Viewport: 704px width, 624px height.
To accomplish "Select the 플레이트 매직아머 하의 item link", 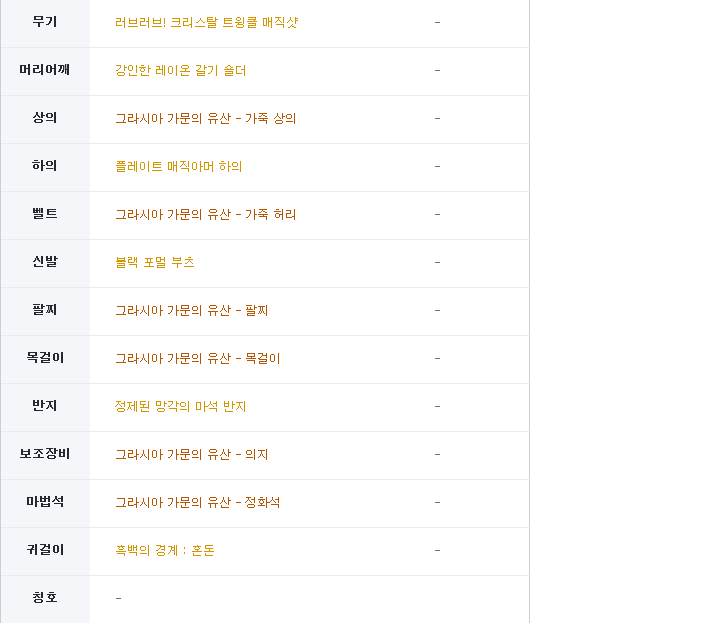I will click(178, 167).
